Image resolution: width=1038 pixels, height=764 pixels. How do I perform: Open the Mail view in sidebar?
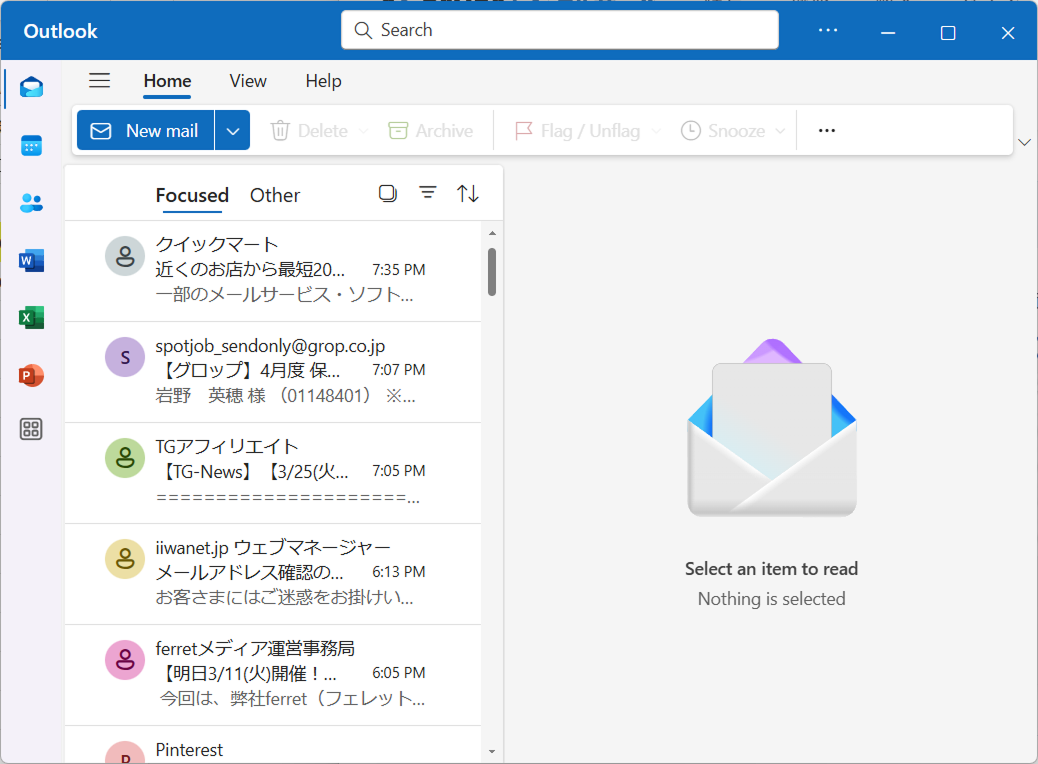(x=31, y=87)
